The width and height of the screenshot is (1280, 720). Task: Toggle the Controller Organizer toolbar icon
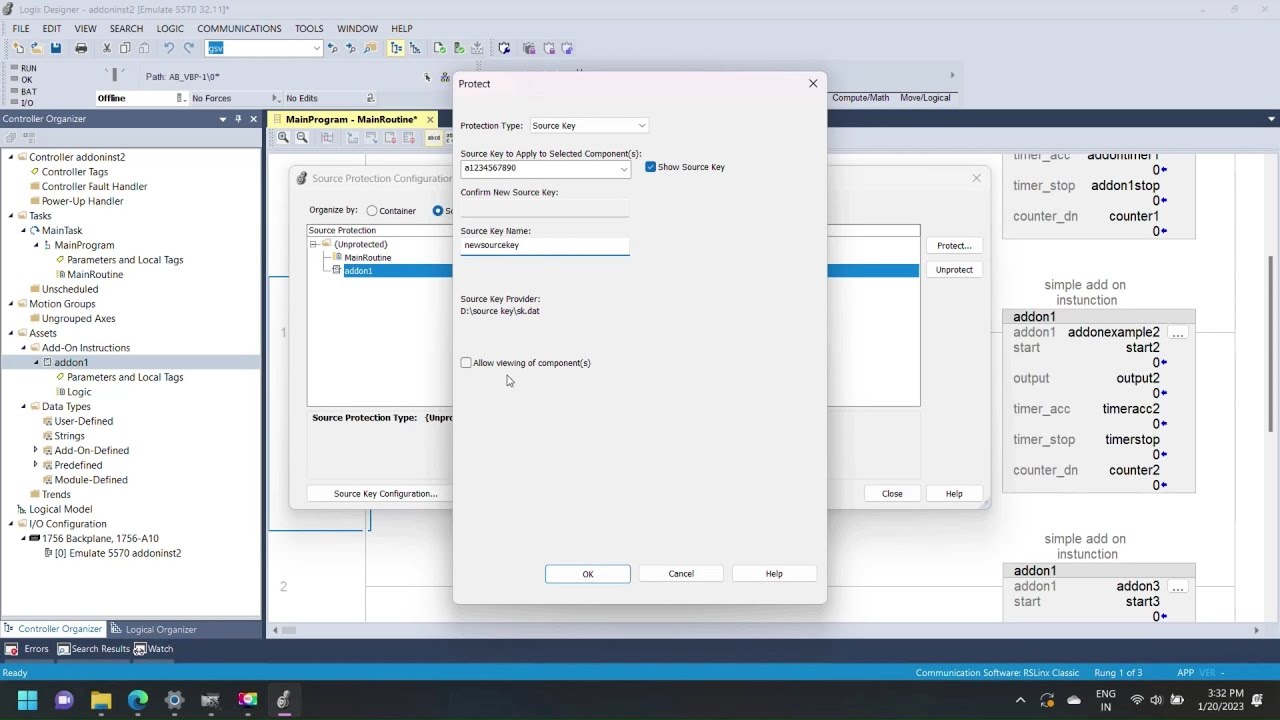tap(397, 48)
